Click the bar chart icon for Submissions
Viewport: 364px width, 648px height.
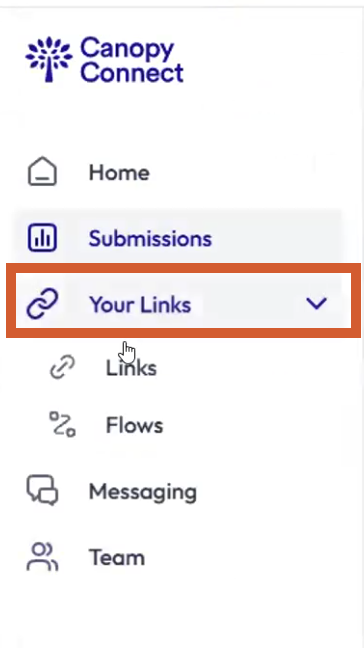coord(42,238)
